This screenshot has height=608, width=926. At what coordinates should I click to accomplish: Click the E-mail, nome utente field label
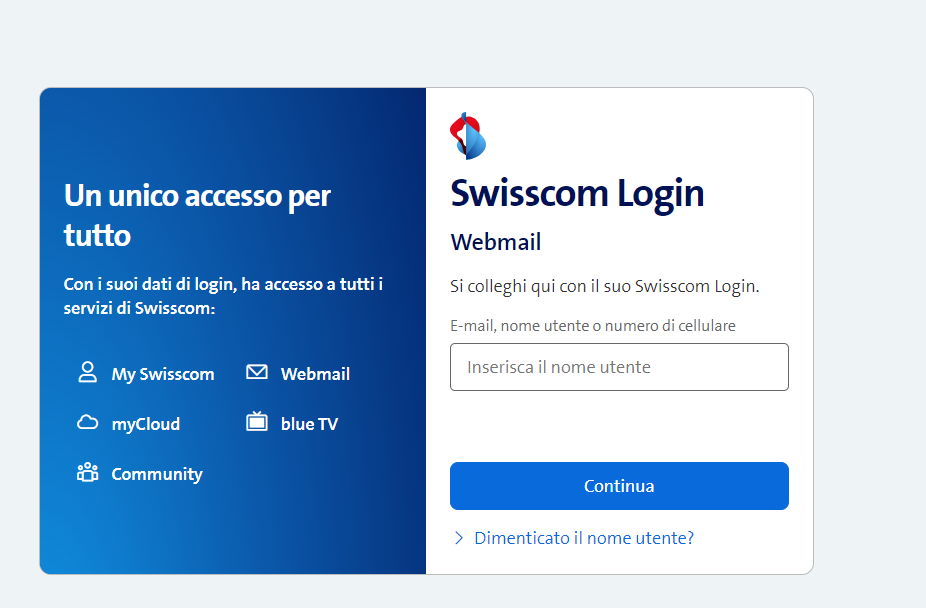coord(593,326)
